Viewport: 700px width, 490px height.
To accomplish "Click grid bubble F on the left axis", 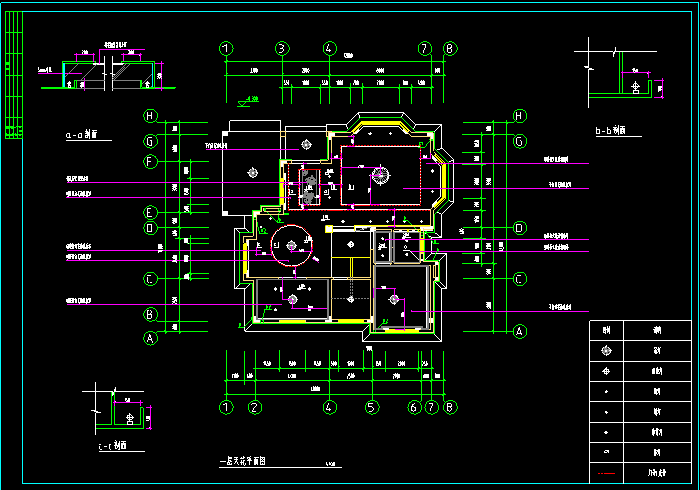I will point(151,161).
